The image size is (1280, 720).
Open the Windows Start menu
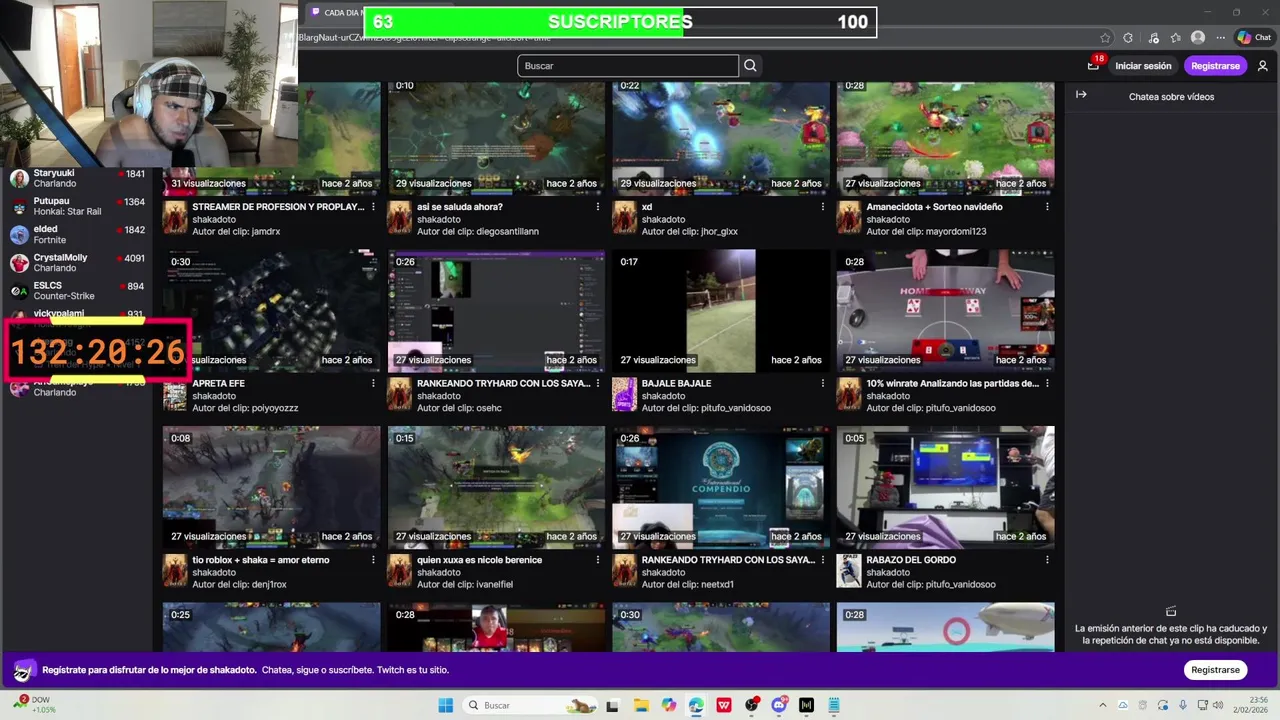445,705
